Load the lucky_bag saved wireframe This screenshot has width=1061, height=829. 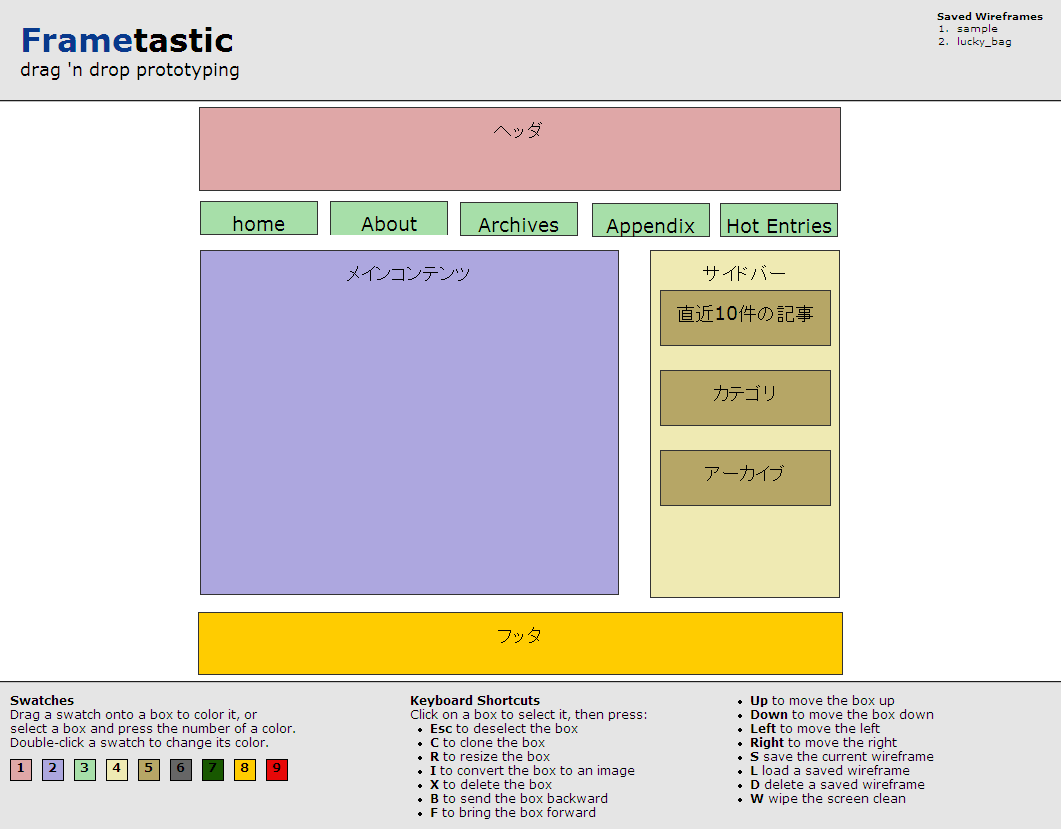pos(983,42)
